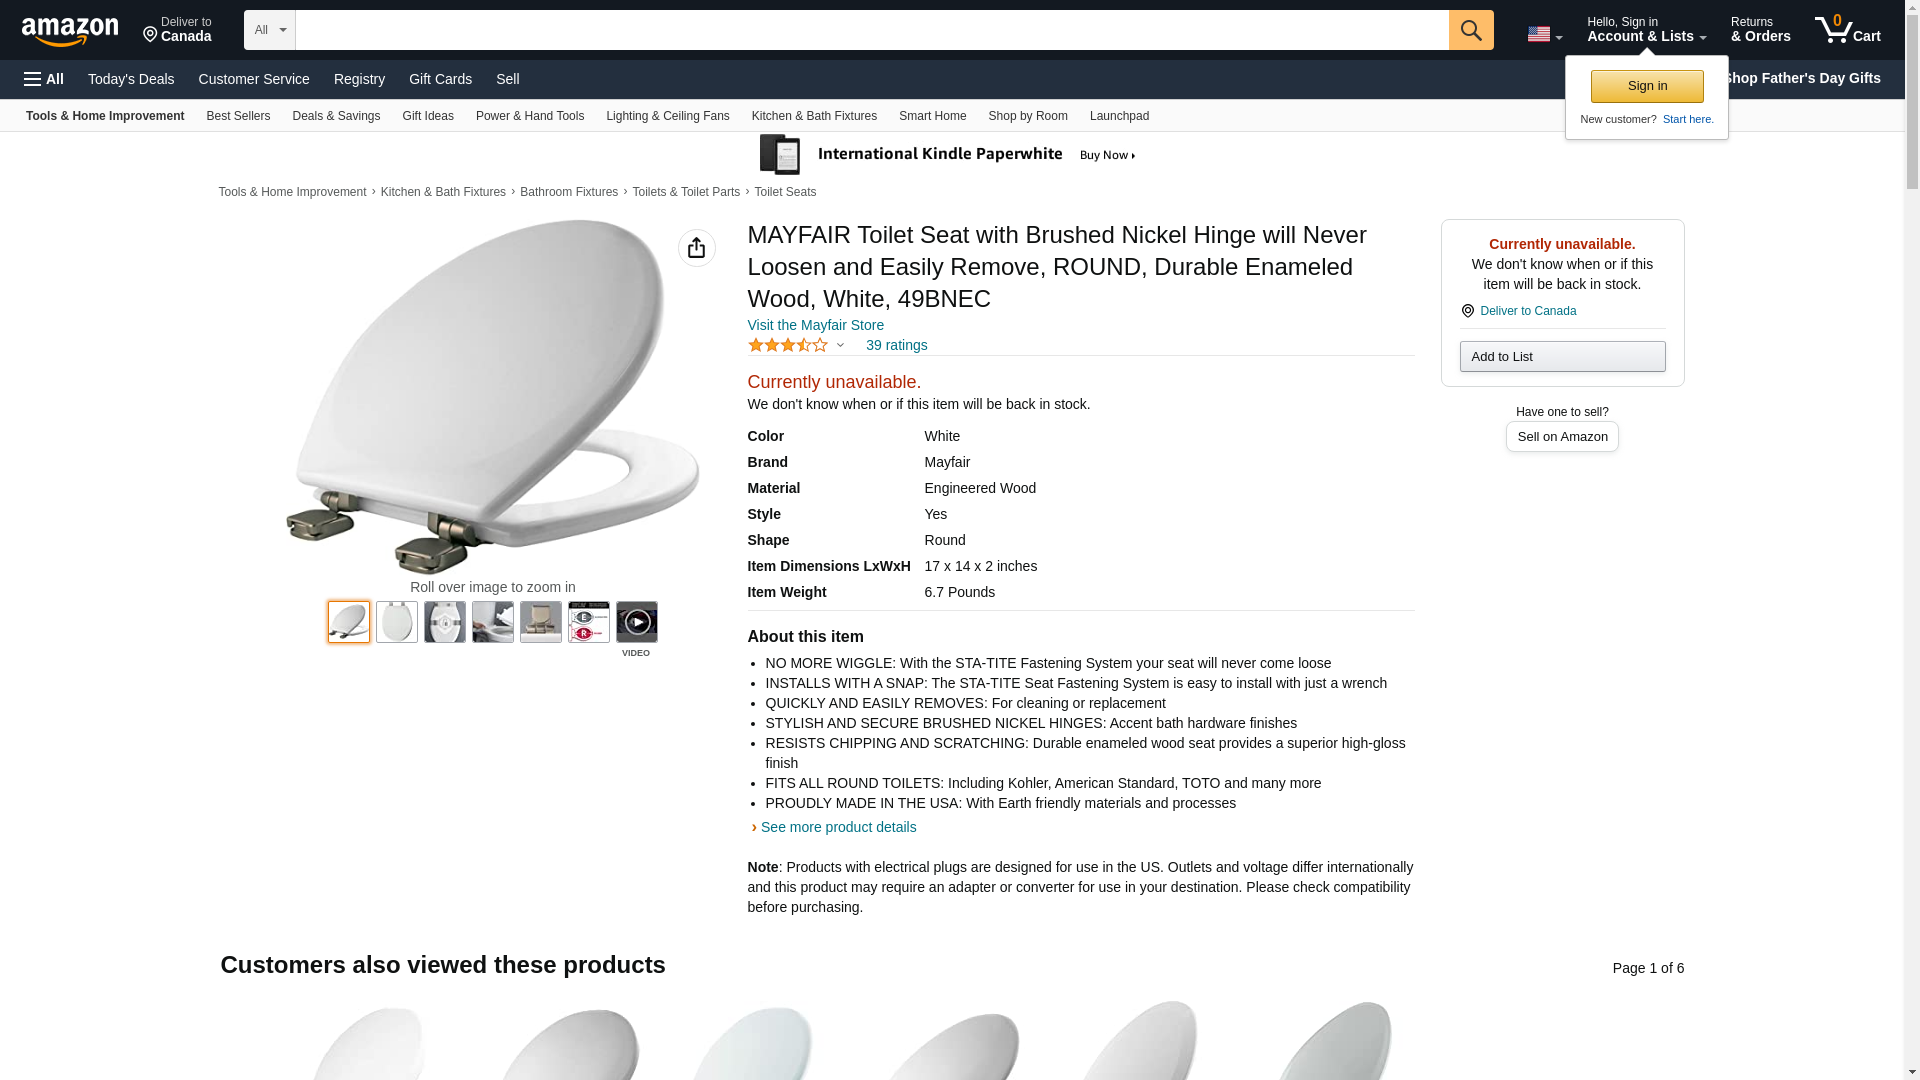This screenshot has width=1920, height=1080.
Task: Select the second toilet seat thumbnail image
Action: [x=397, y=622]
